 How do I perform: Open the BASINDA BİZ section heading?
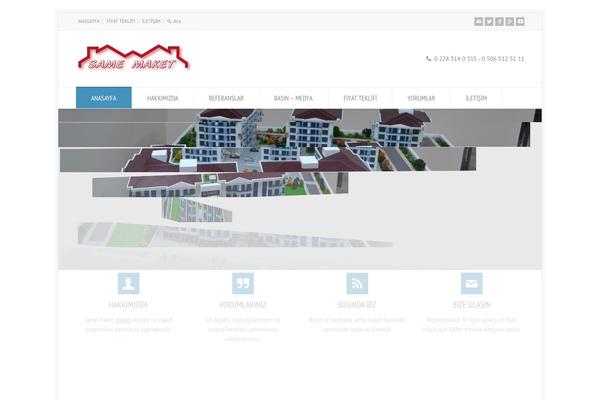[x=357, y=305]
